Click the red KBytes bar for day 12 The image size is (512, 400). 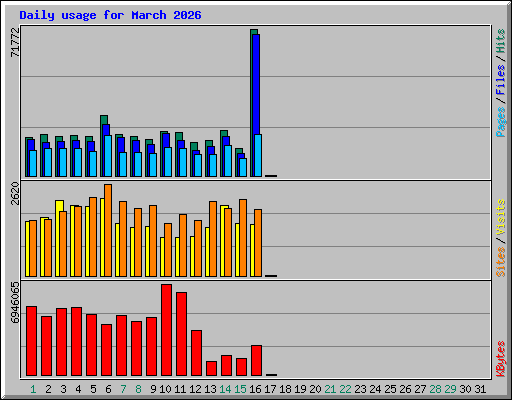coord(197,353)
